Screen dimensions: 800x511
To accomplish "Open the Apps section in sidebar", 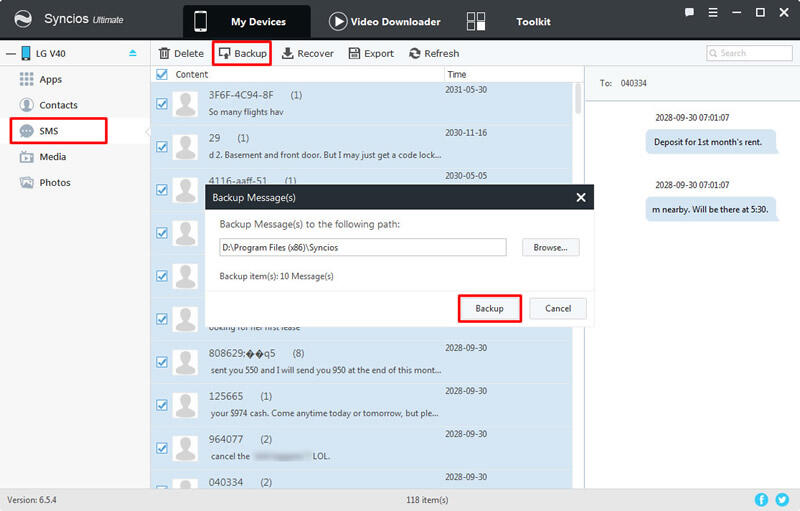I will (50, 79).
